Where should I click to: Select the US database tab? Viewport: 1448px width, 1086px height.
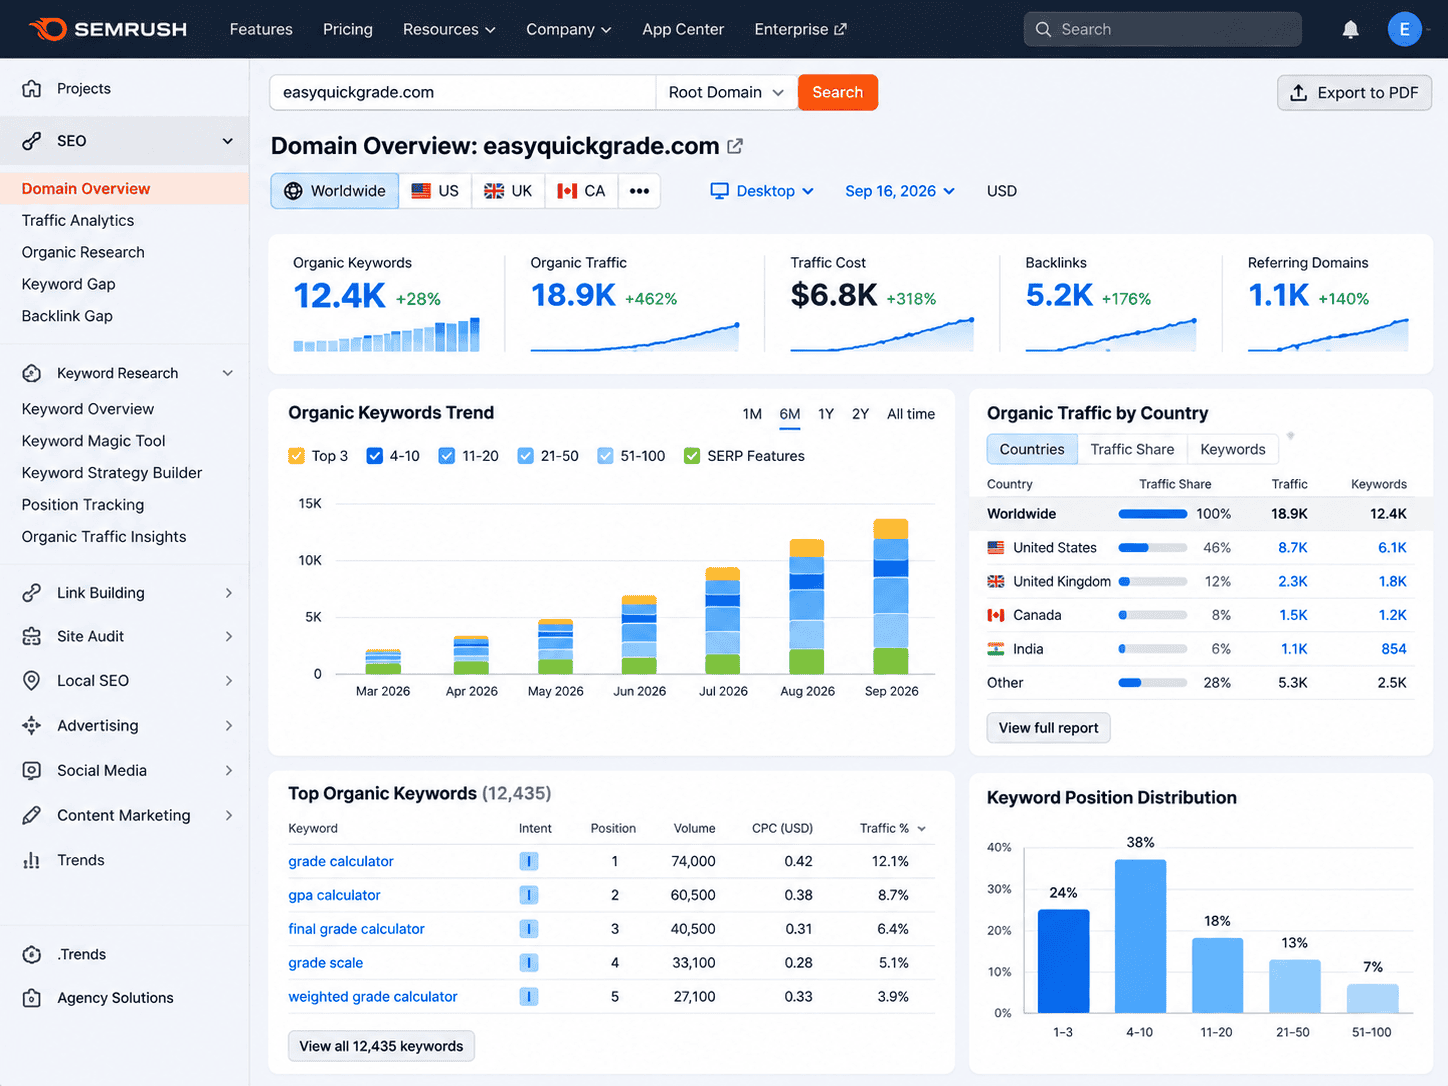[x=435, y=191]
